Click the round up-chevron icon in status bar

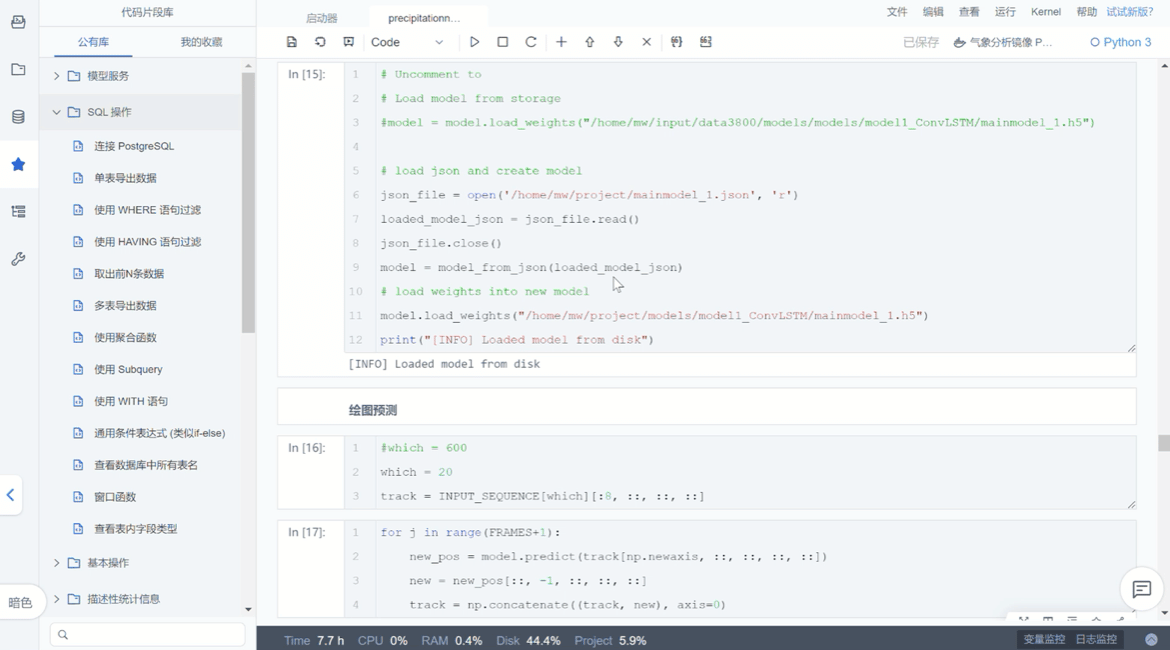[x=1151, y=640]
